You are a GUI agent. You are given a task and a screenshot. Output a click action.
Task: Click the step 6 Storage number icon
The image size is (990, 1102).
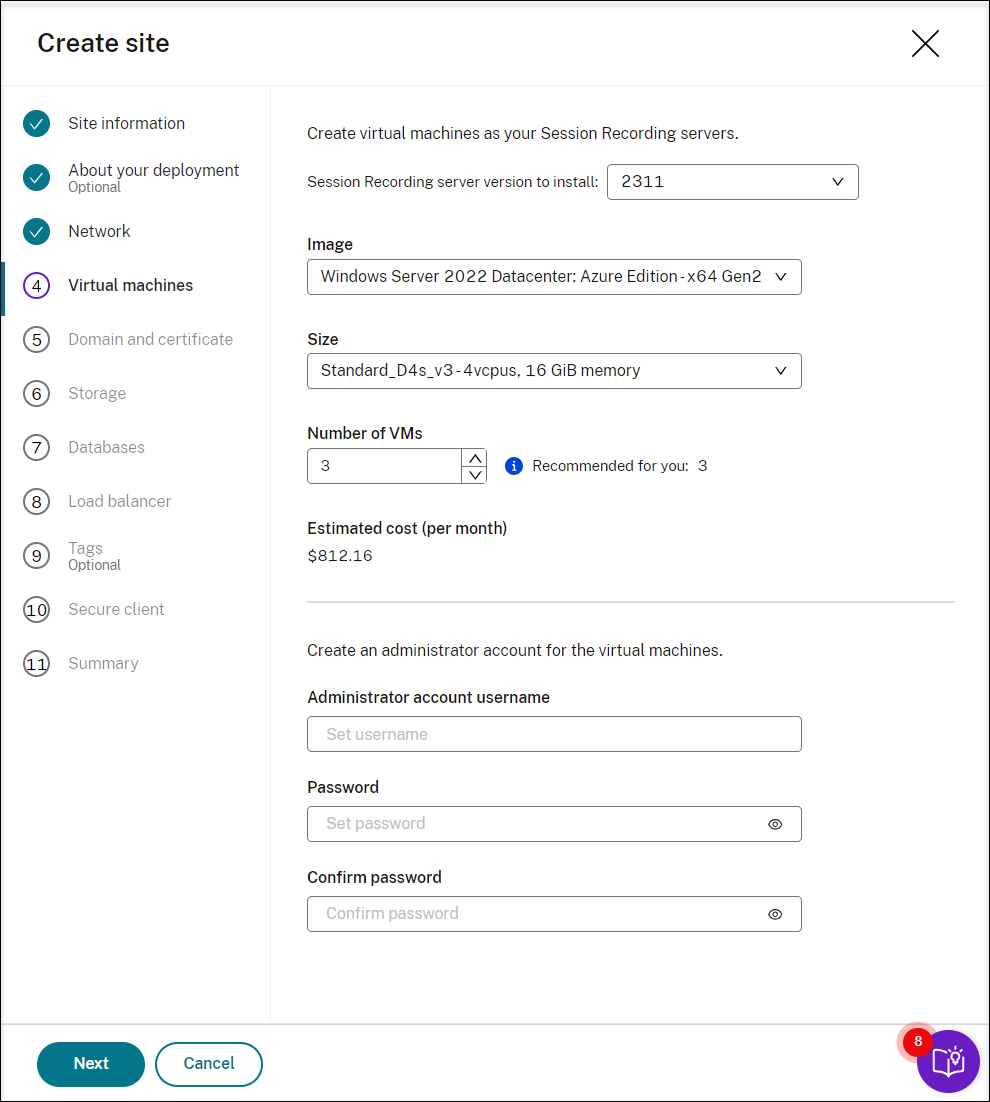(36, 394)
